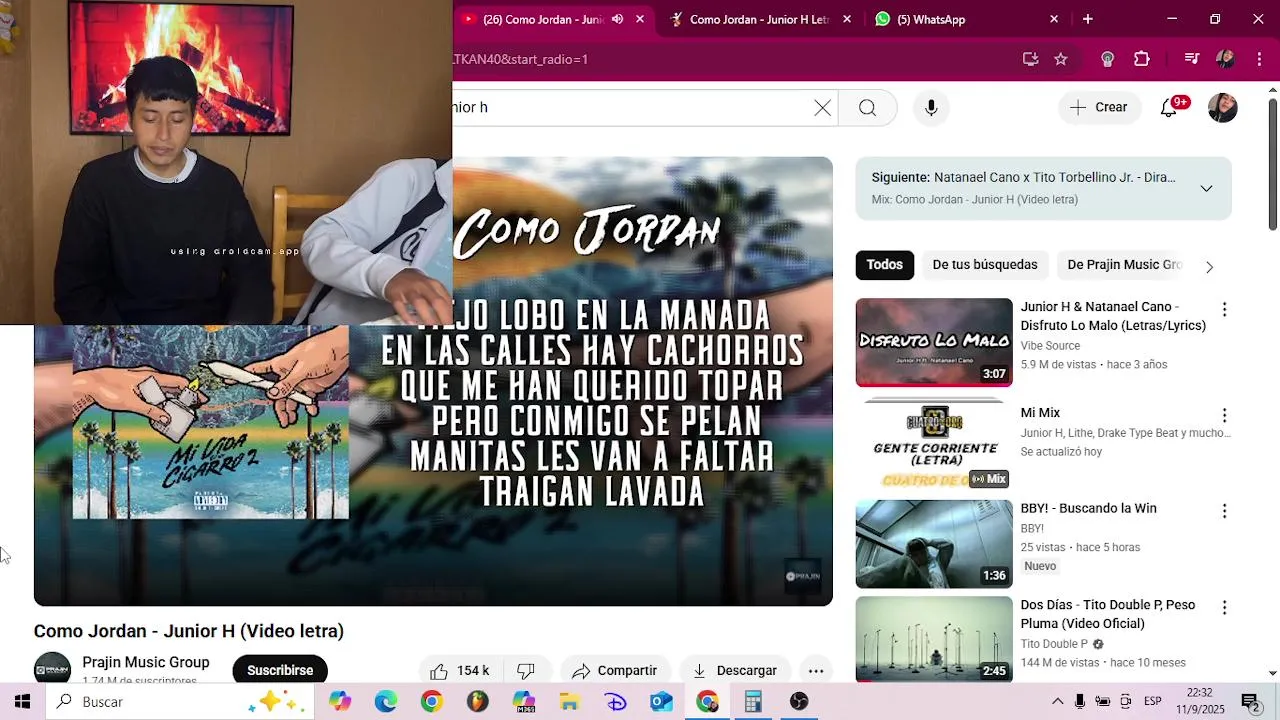1280x720 pixels.
Task: Open FL Studio from the taskbar
Action: click(477, 702)
